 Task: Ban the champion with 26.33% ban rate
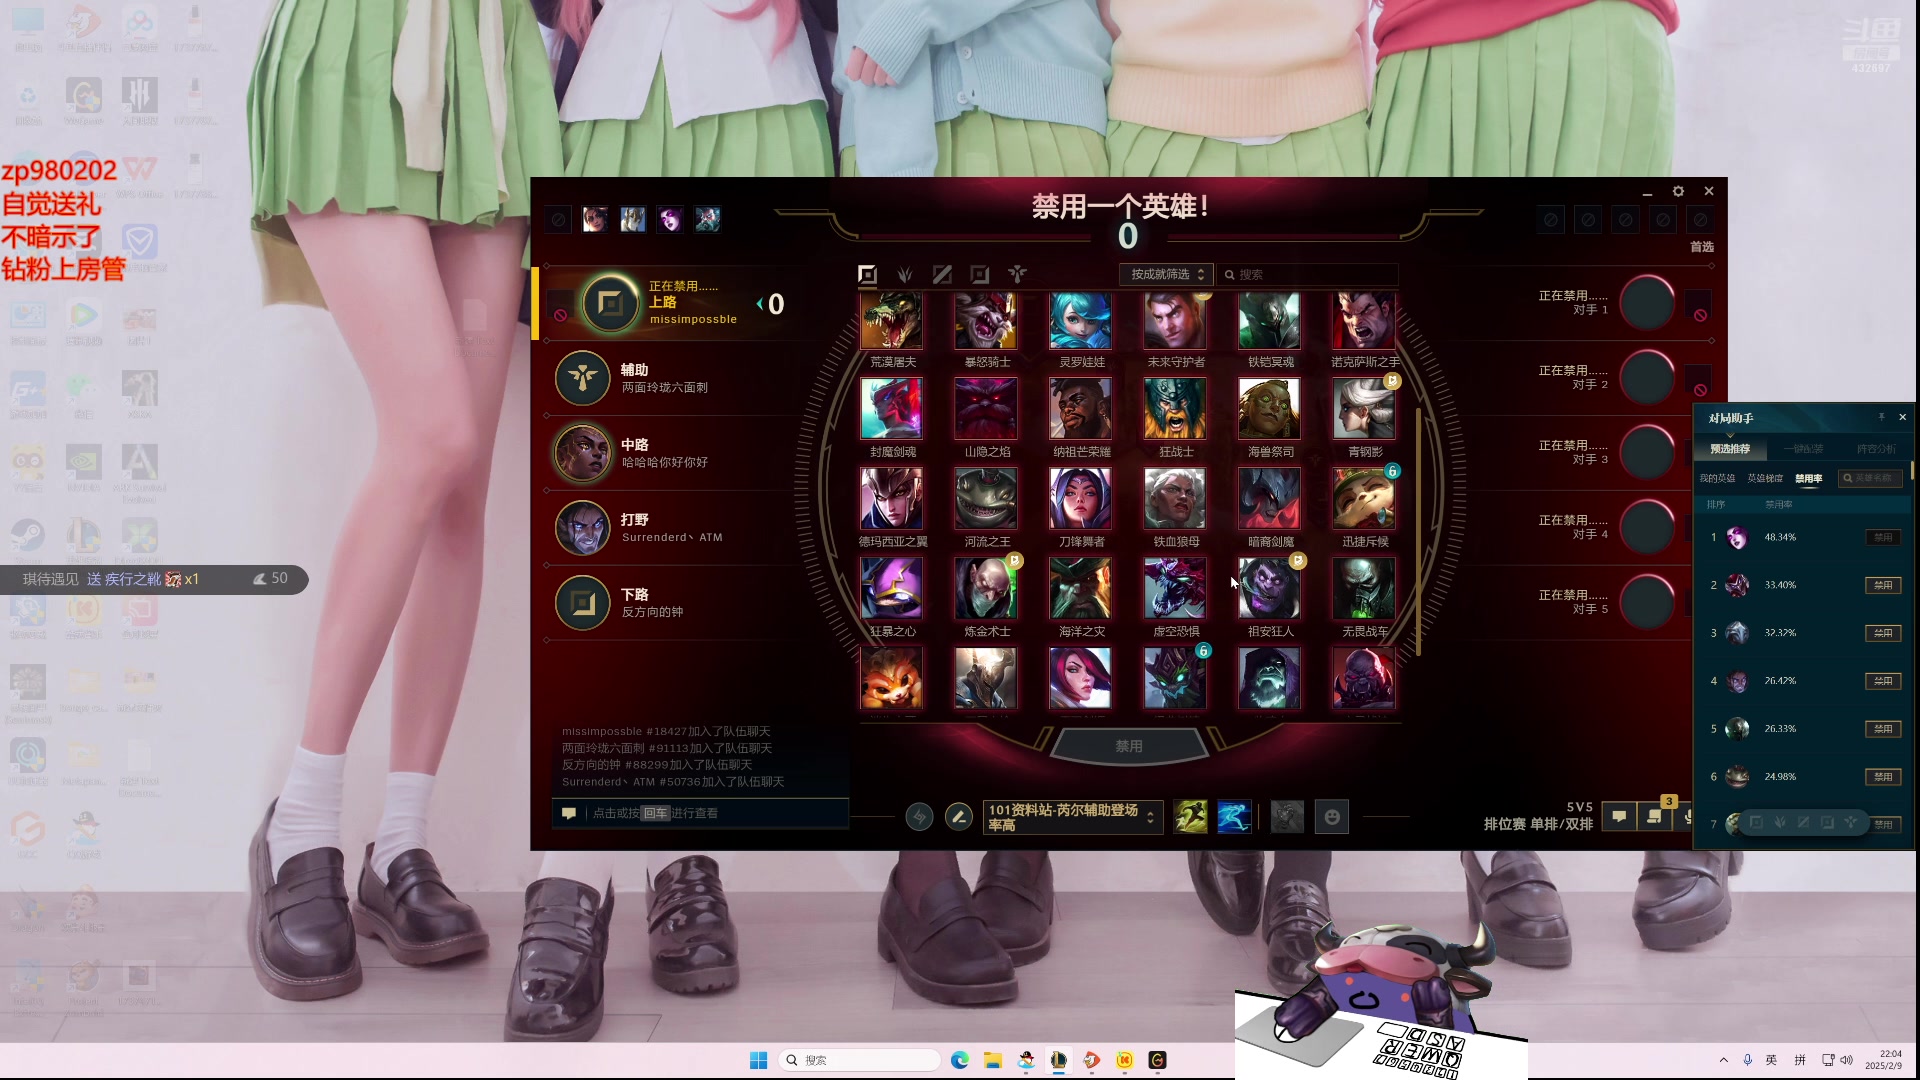(x=1883, y=729)
